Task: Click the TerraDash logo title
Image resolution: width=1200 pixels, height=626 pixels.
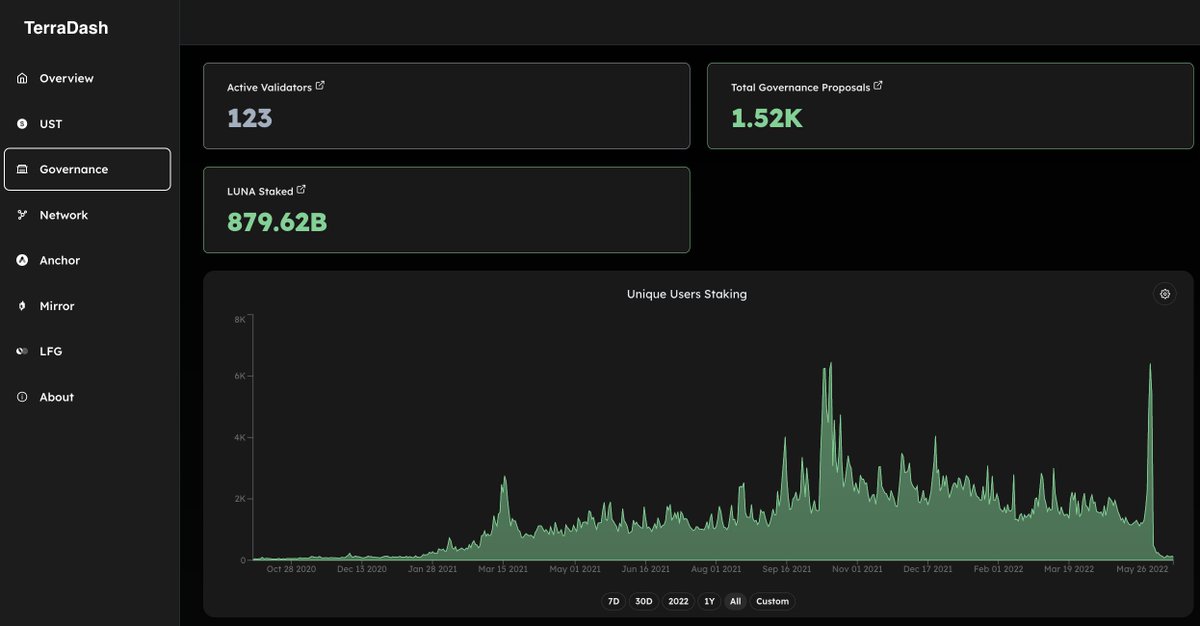Action: 66,28
